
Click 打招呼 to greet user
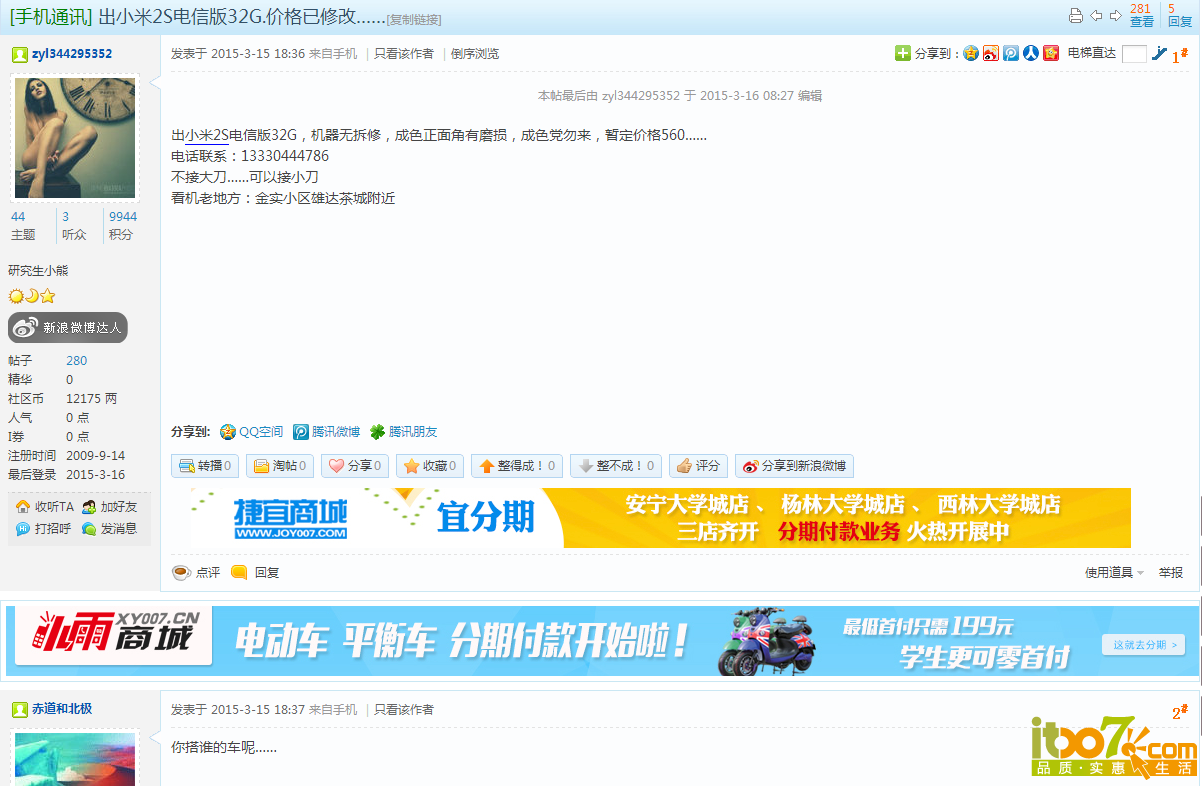coord(44,529)
